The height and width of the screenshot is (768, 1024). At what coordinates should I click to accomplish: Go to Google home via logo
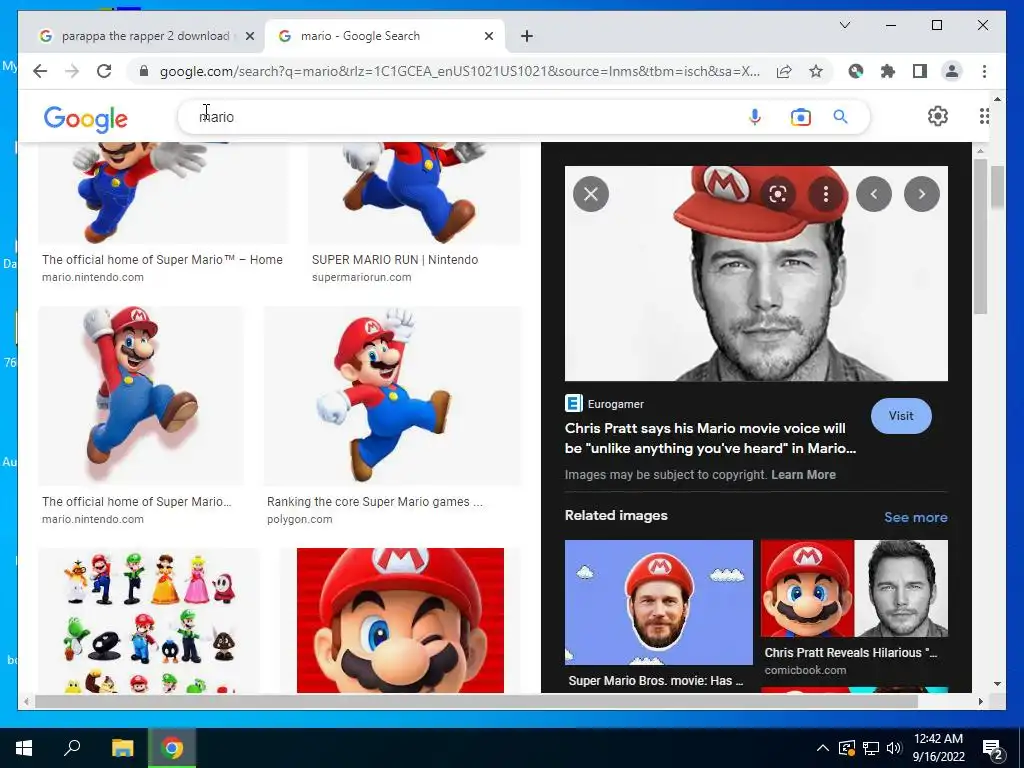pyautogui.click(x=86, y=119)
